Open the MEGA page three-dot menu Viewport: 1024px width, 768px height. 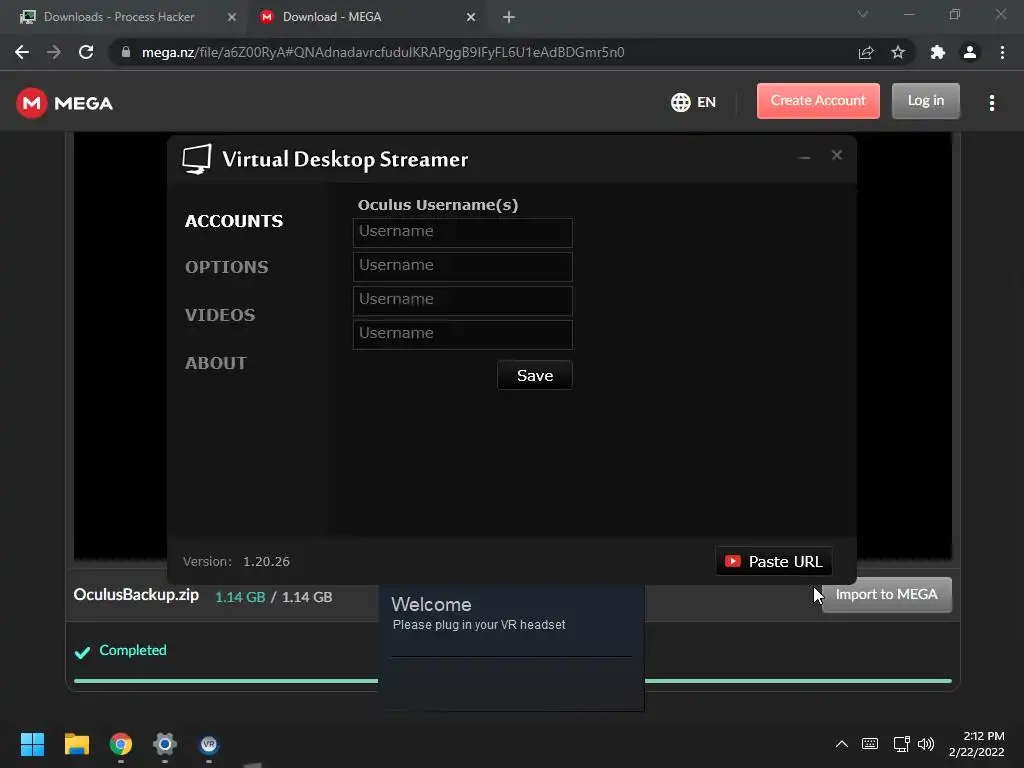991,103
